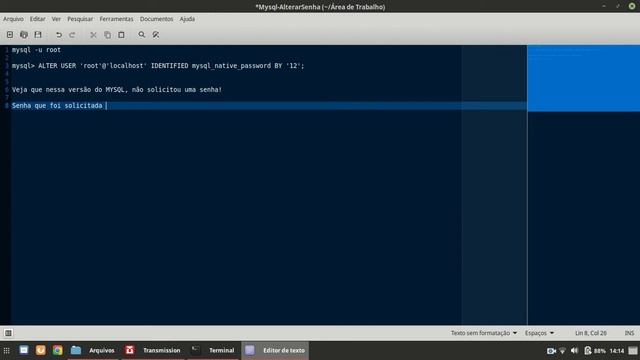Open the Pesquisar menu
This screenshot has width=640, height=360.
tap(80, 19)
